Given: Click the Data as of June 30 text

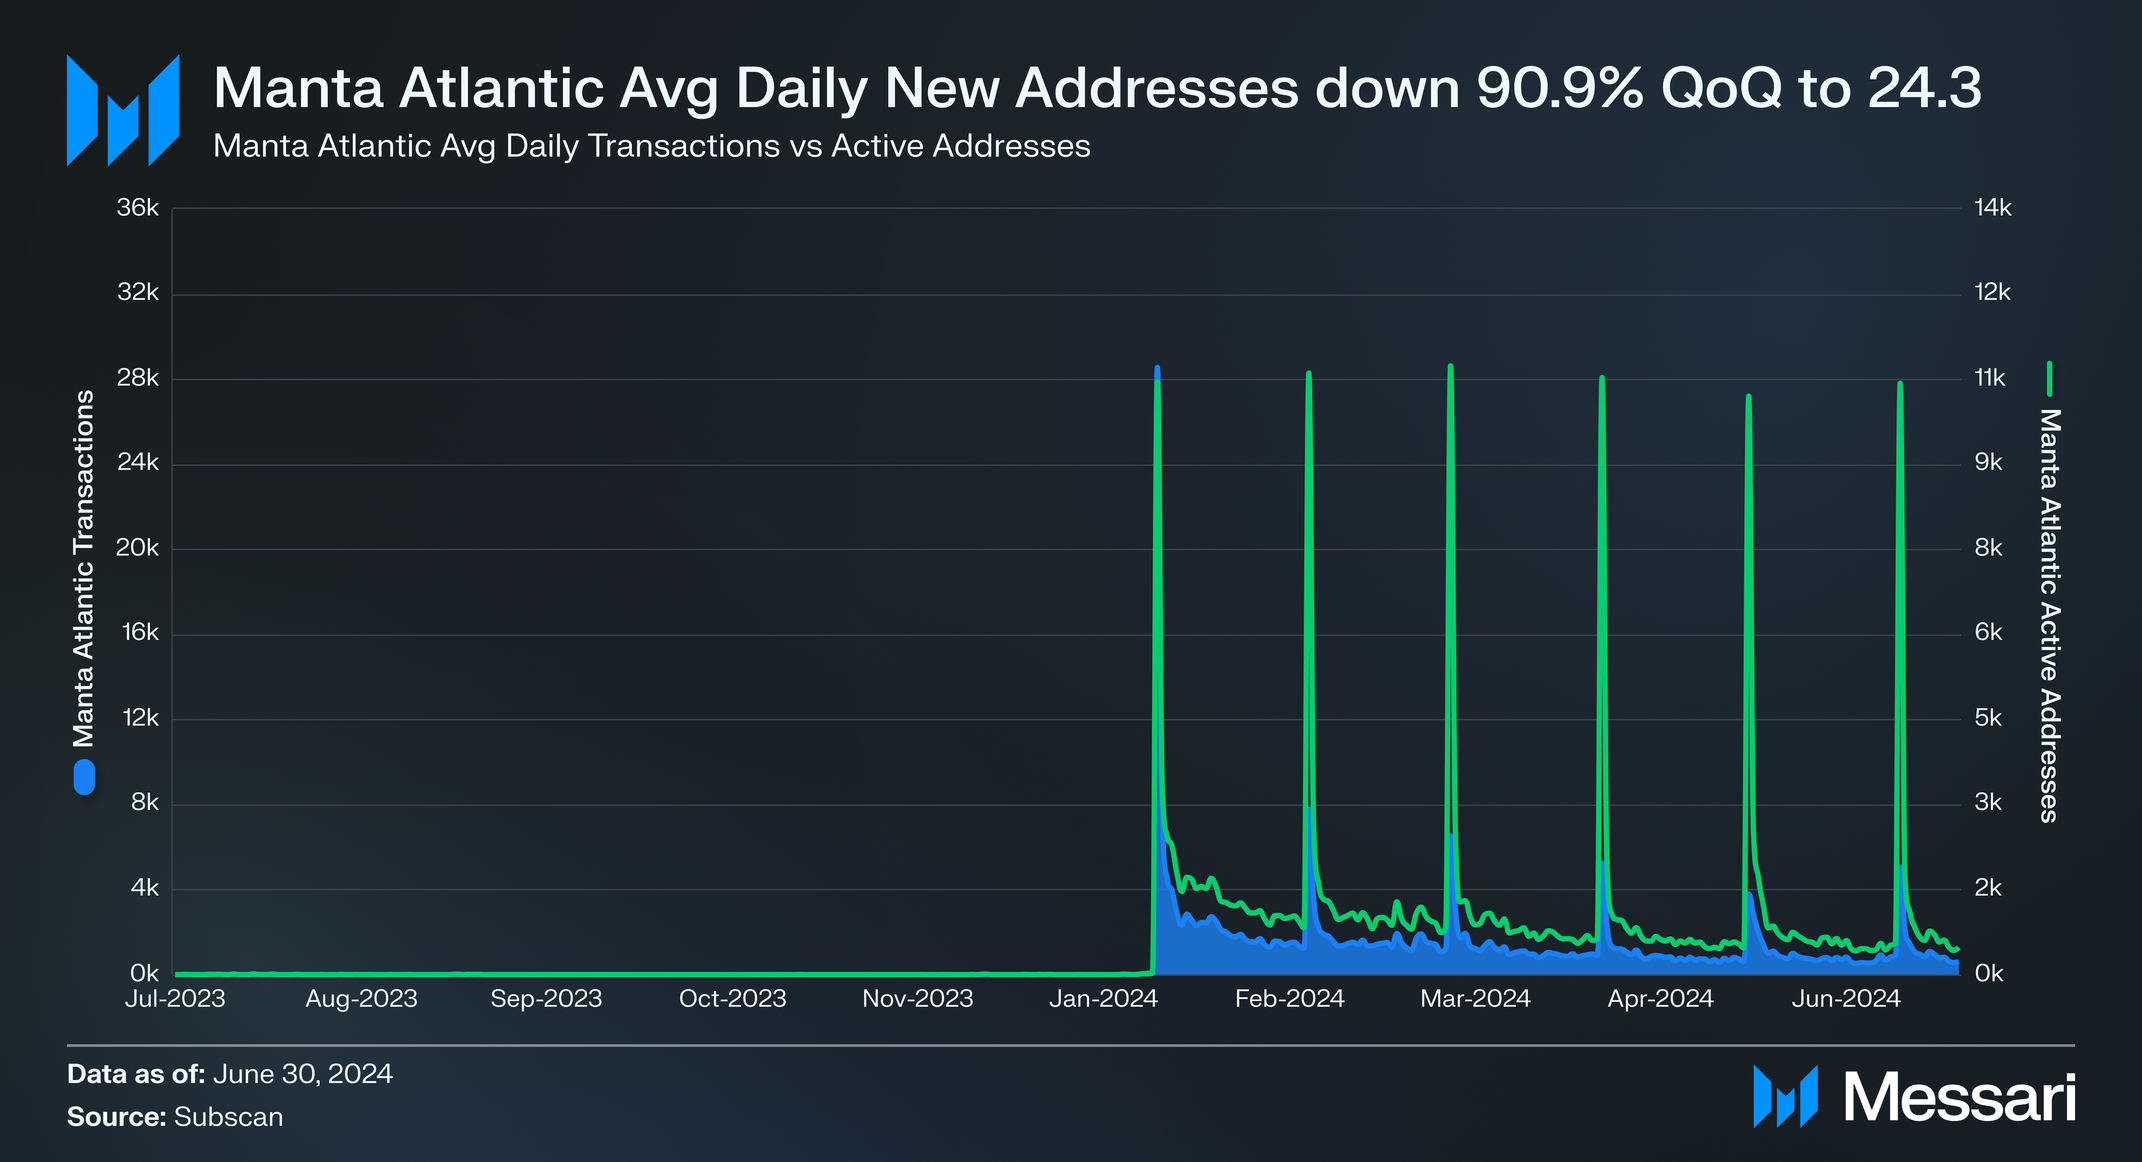Looking at the screenshot, I should (x=229, y=1074).
